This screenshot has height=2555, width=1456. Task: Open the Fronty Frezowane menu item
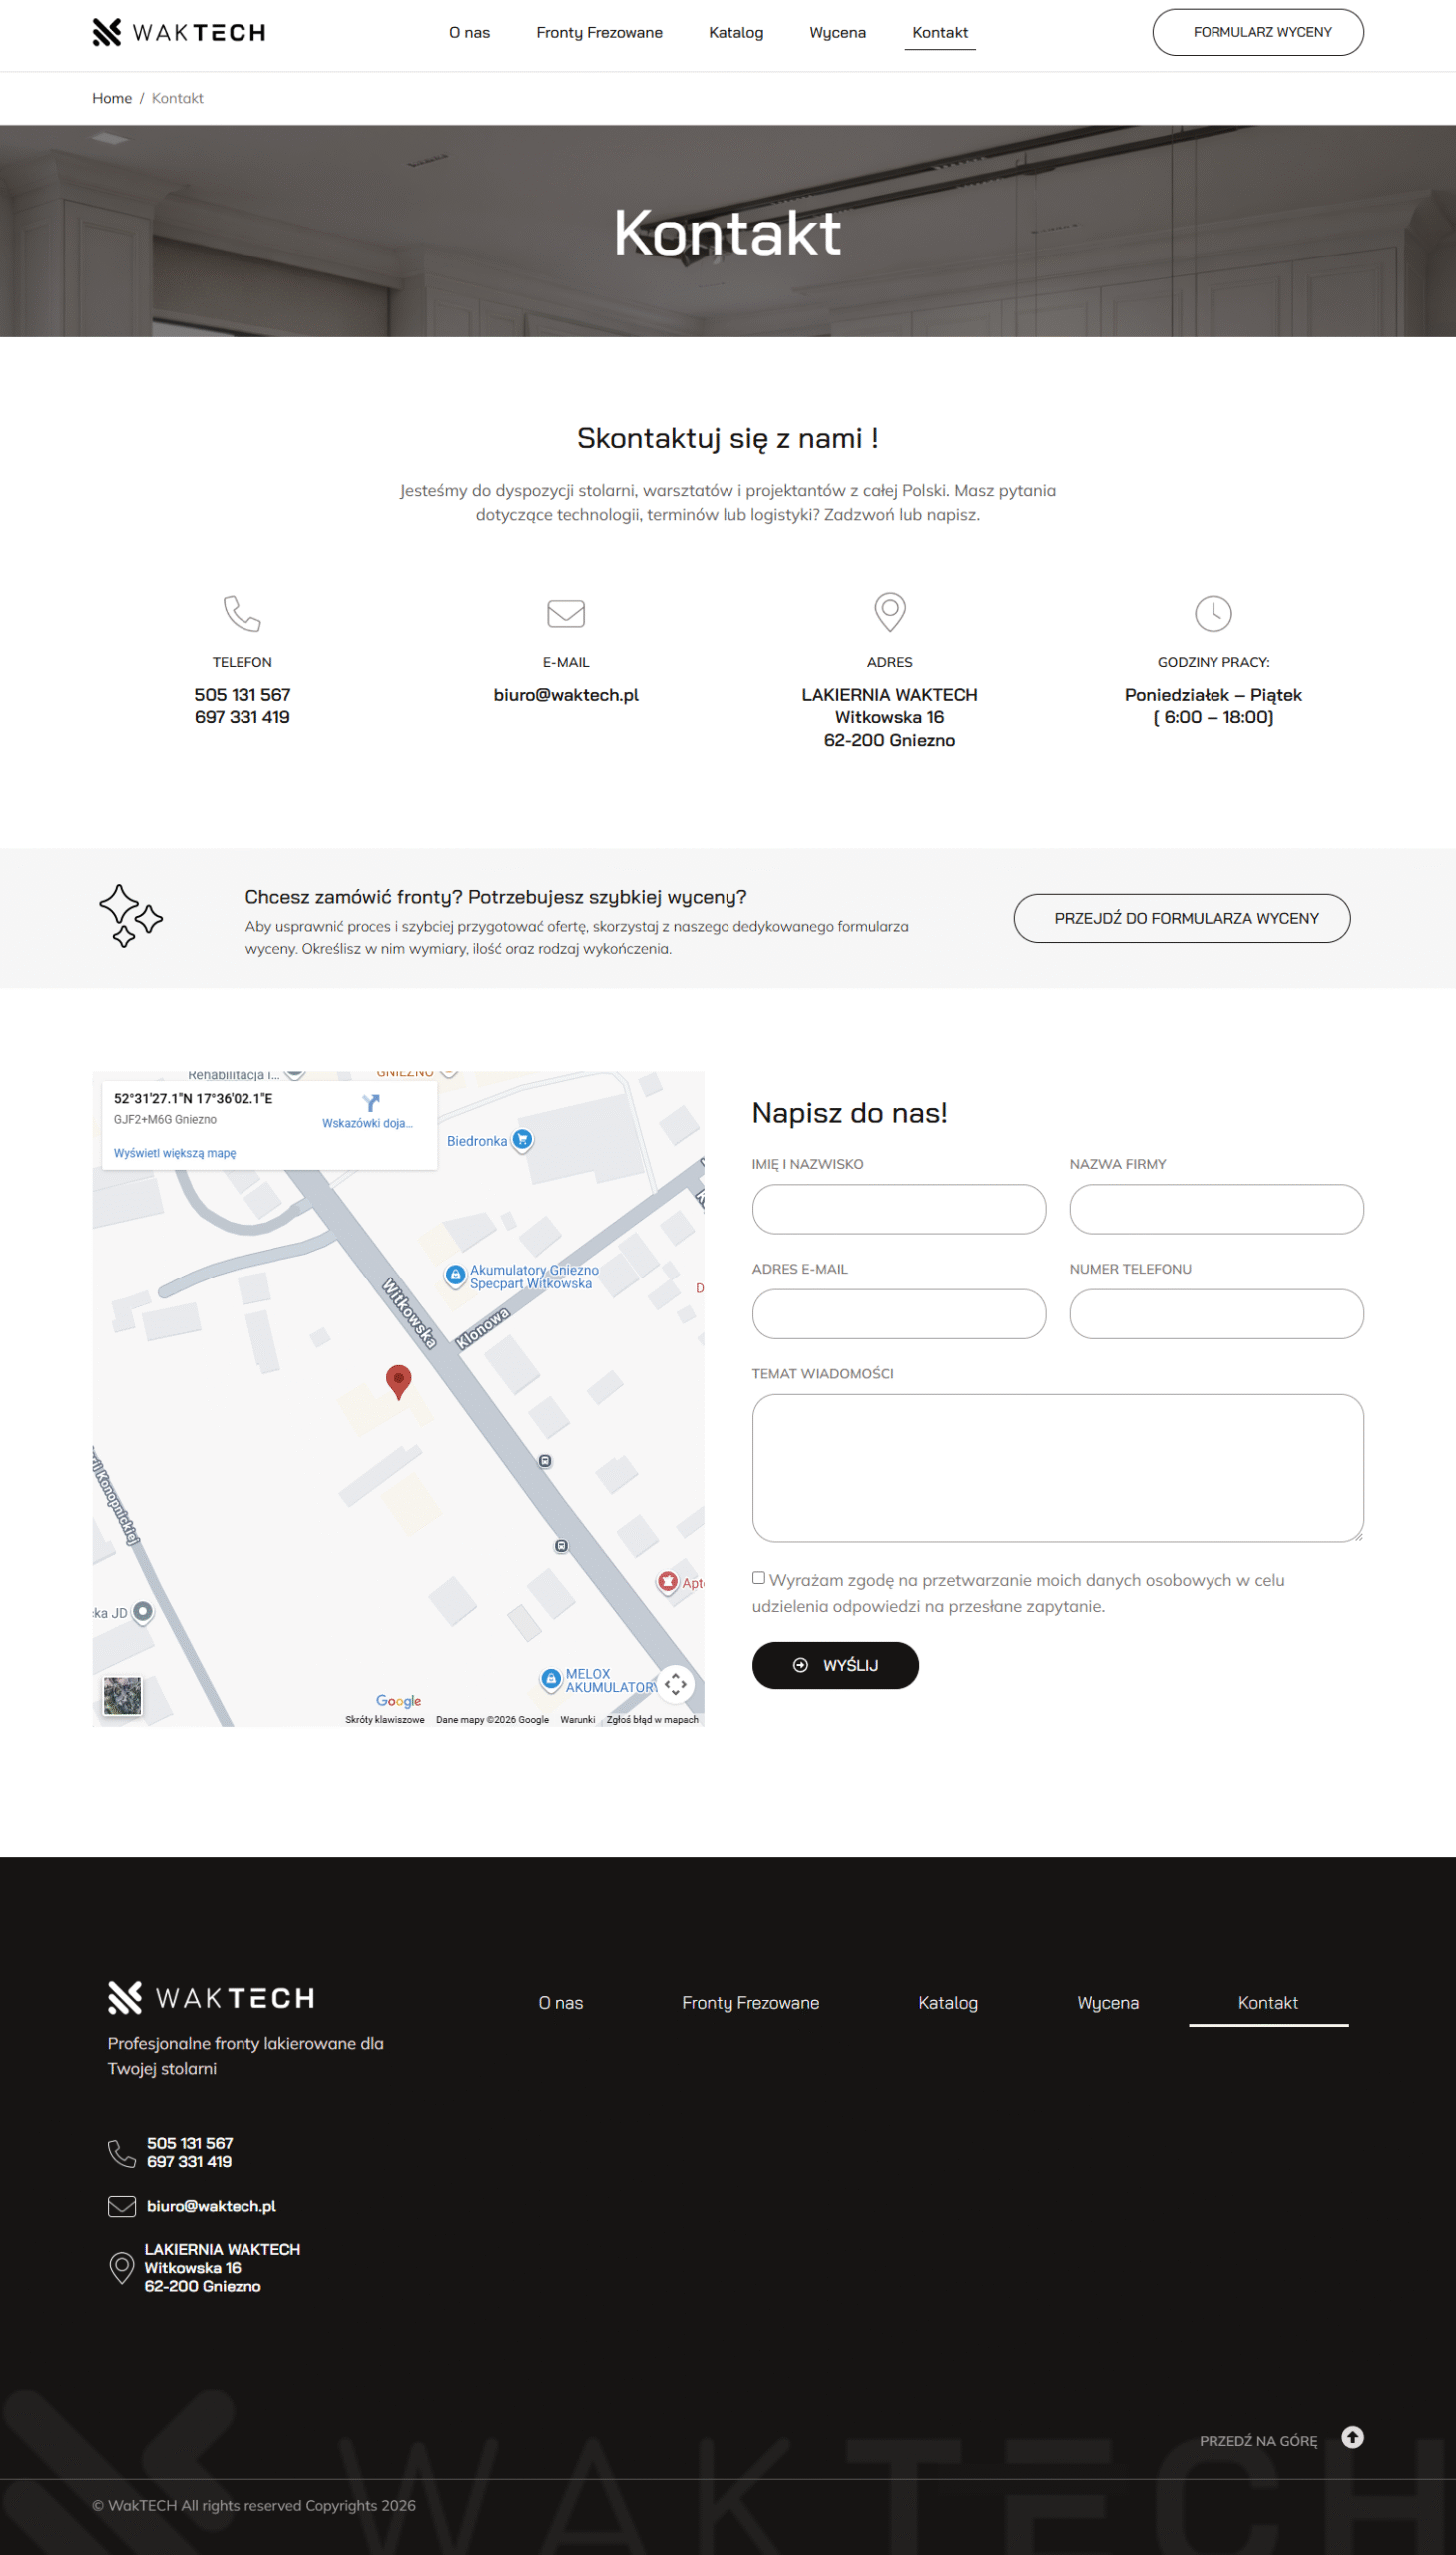pyautogui.click(x=599, y=33)
